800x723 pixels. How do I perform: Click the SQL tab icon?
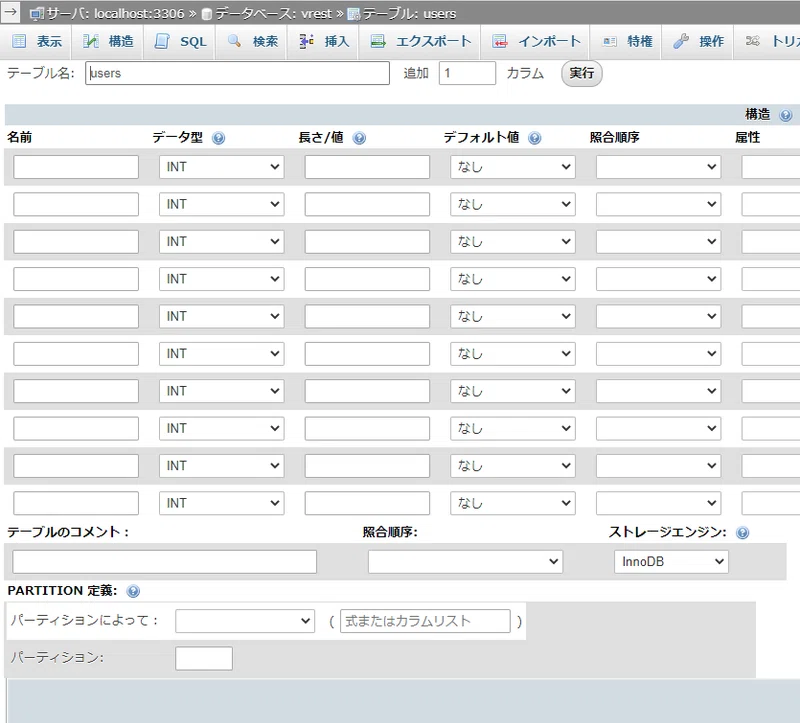pos(162,41)
